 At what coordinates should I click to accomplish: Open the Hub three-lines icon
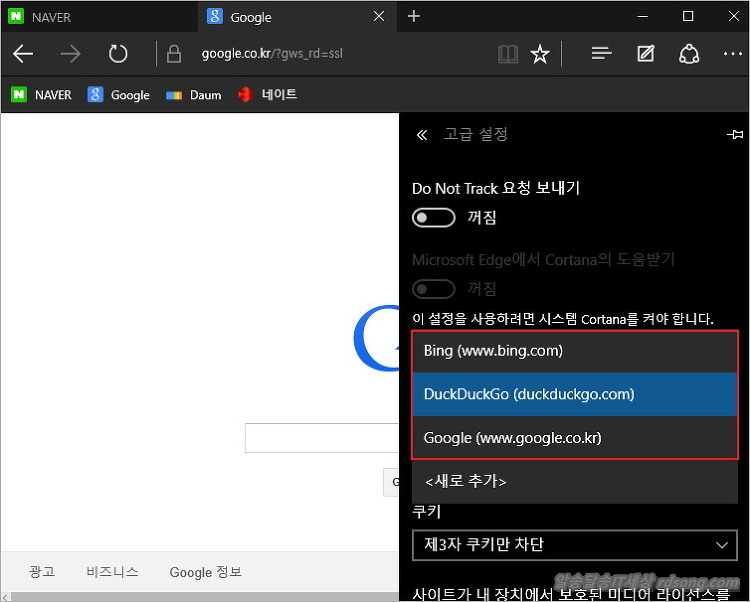point(601,54)
